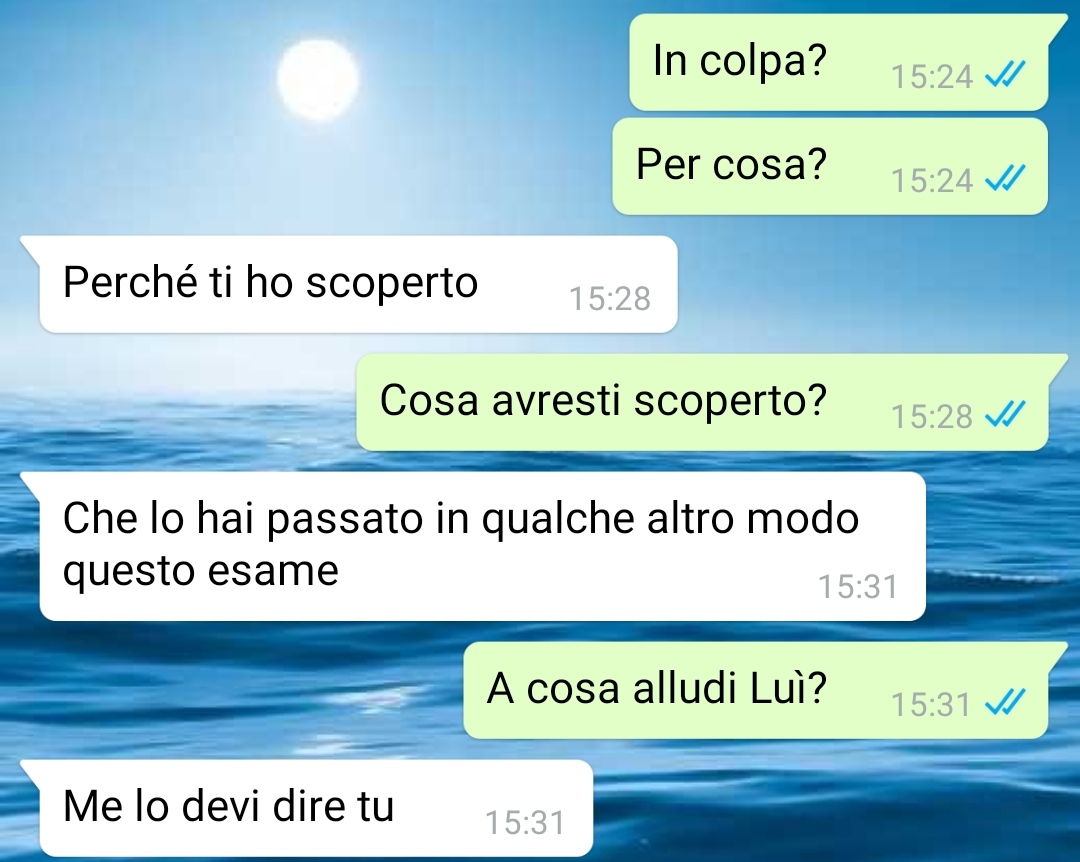This screenshot has width=1080, height=862.
Task: Tap the sun in chat wallpaper
Action: click(x=318, y=79)
